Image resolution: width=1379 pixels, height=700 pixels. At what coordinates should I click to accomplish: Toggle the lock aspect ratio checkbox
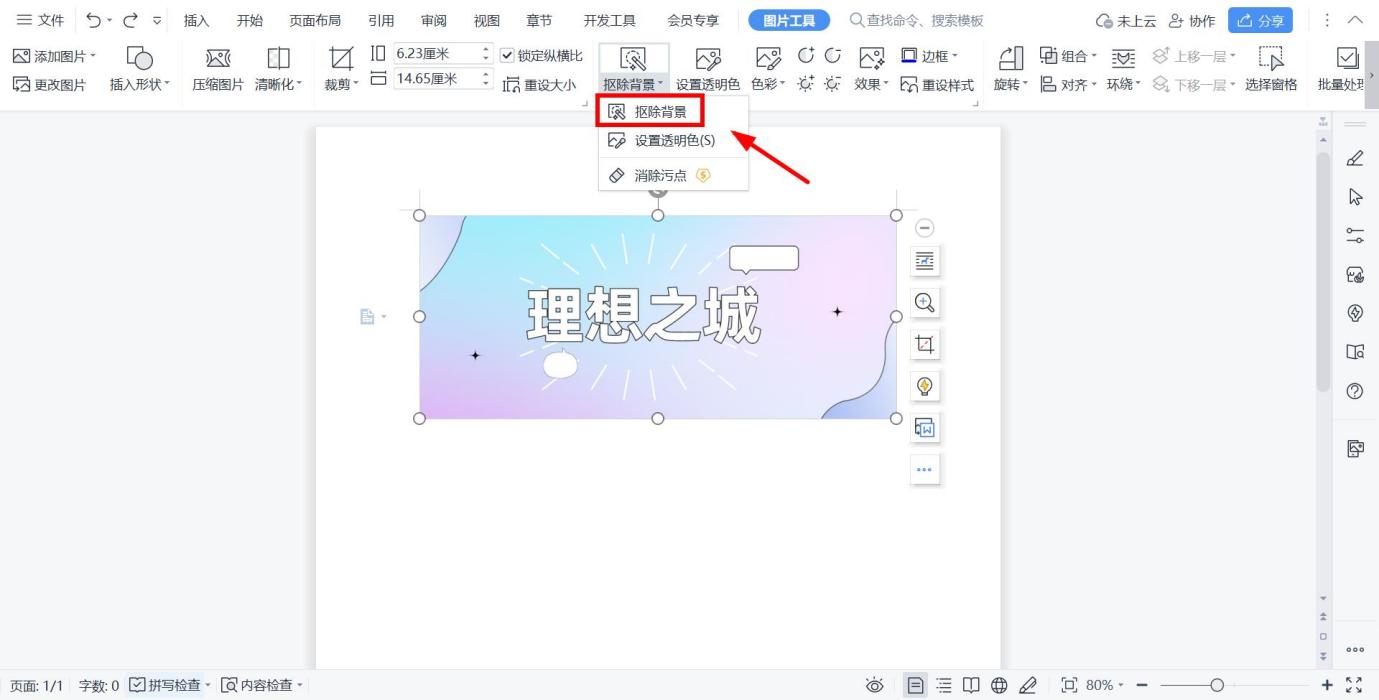pyautogui.click(x=507, y=56)
